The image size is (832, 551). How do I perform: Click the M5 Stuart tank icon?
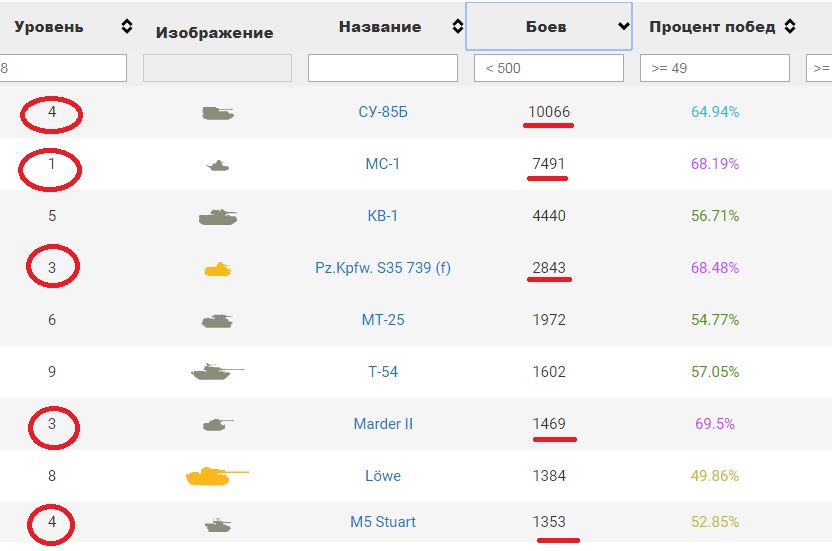[x=218, y=525]
